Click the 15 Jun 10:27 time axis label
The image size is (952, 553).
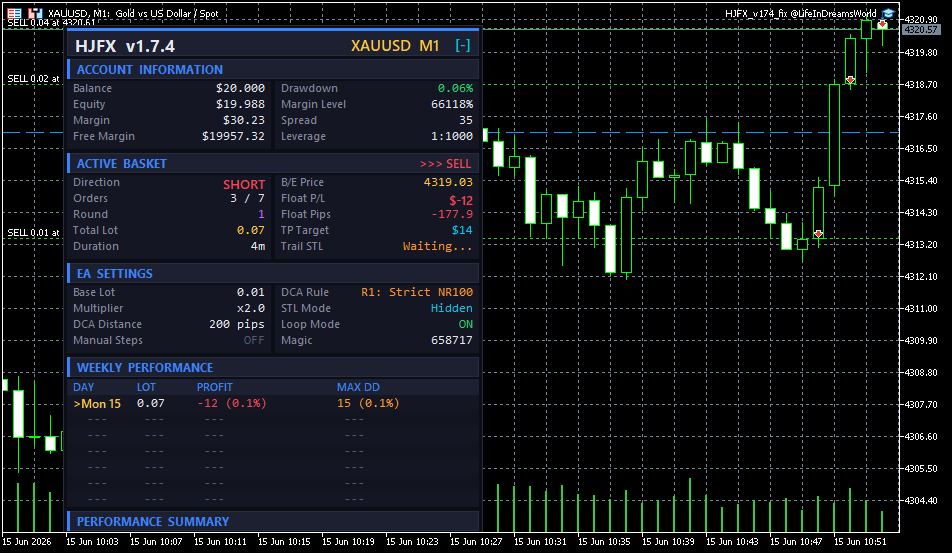476,541
